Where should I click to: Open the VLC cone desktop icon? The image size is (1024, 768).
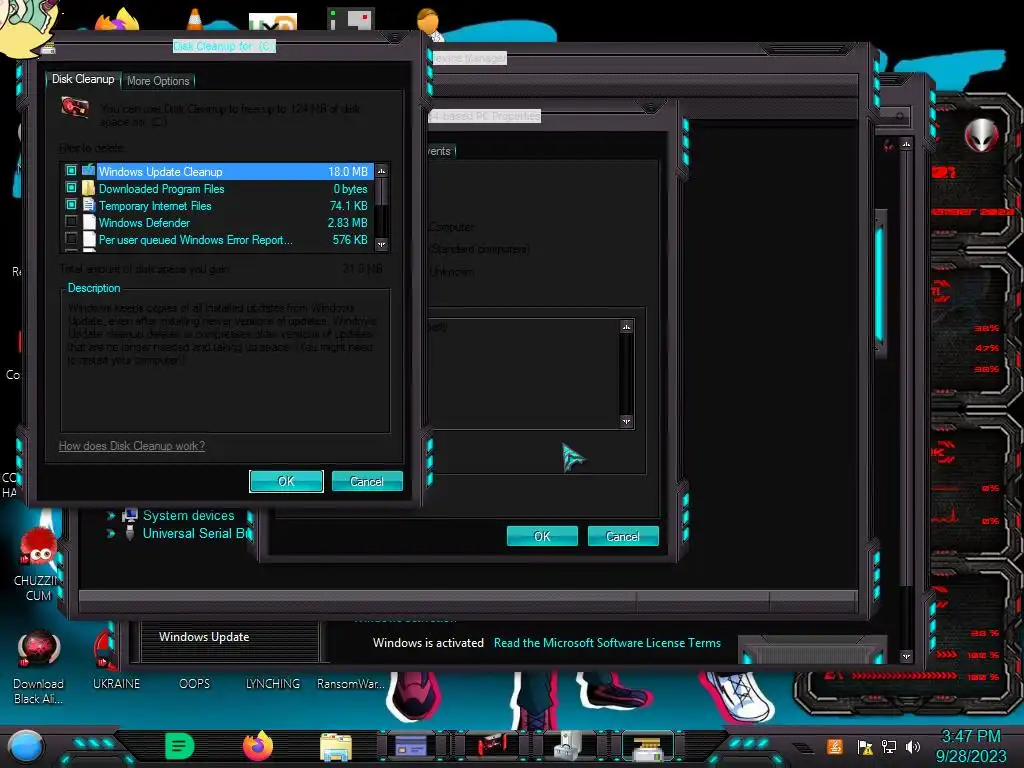click(195, 18)
